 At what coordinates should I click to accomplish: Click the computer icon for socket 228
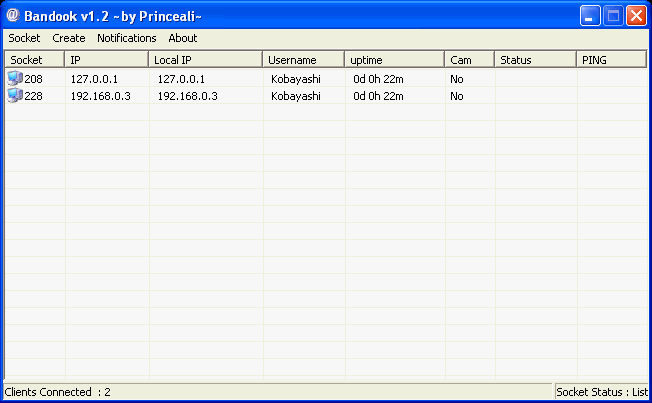[14, 96]
